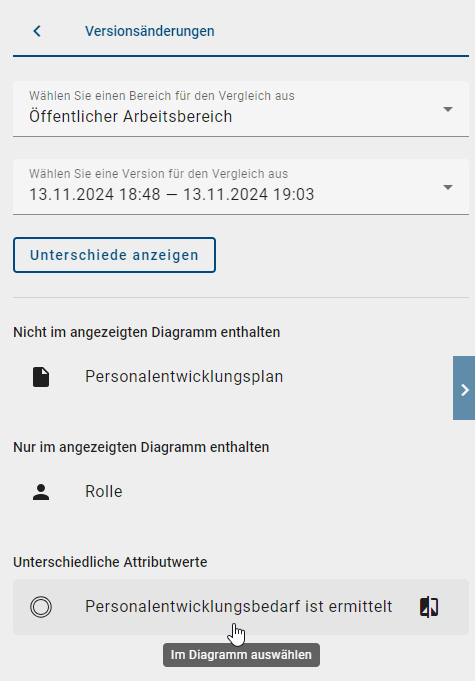This screenshot has width=475, height=681.
Task: Expand the version dropdown showing 13.11.2024 18:48
Action: coord(241,187)
